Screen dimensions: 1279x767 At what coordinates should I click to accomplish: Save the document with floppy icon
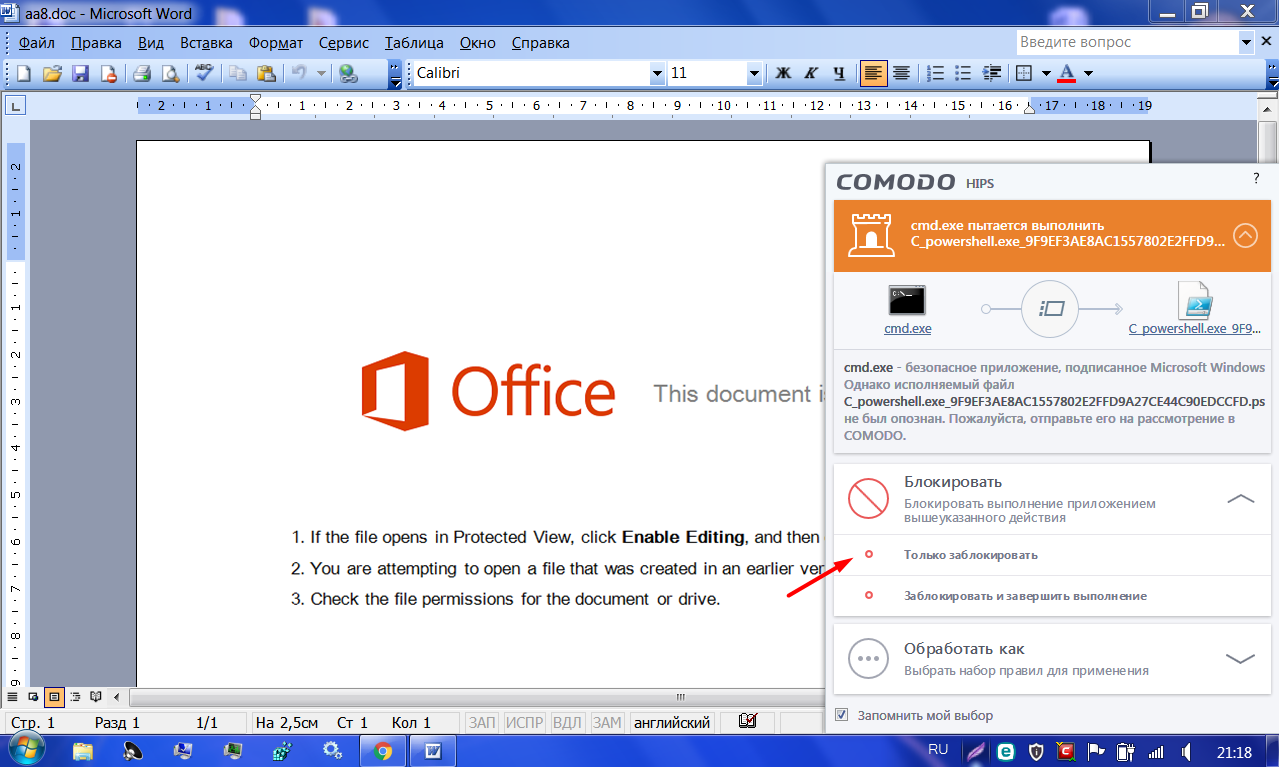point(80,73)
